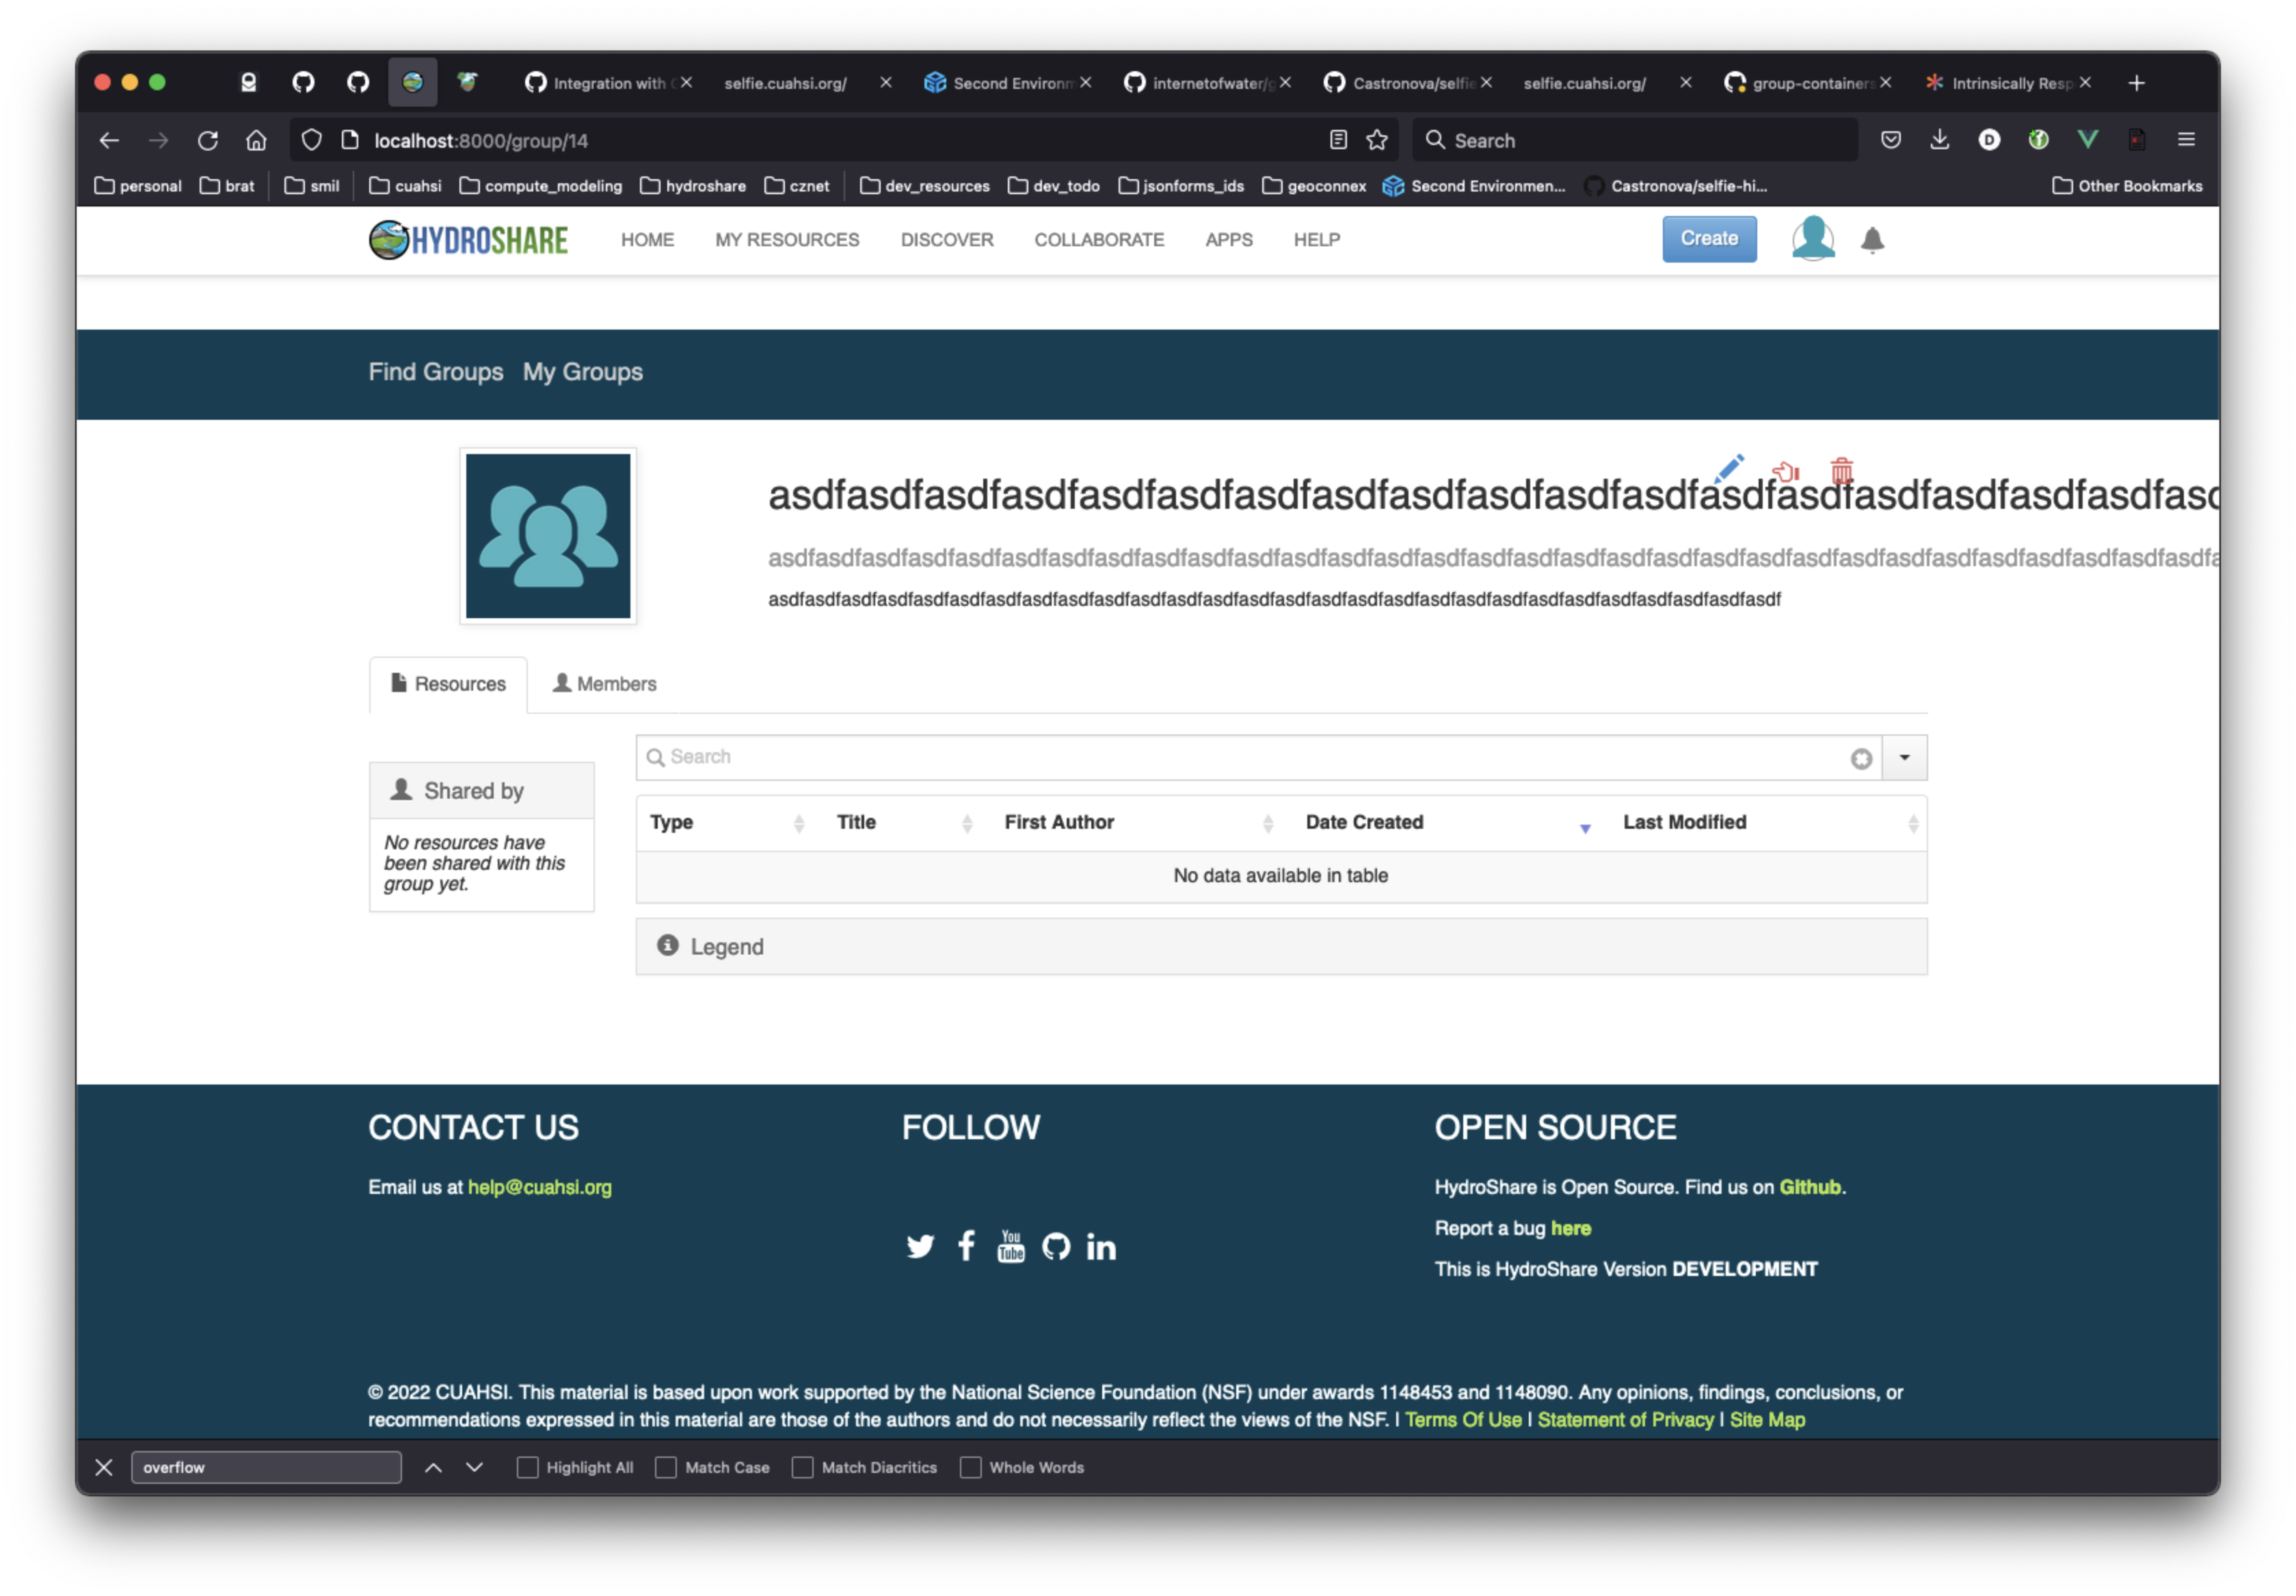Click the resources Search input field

(1250, 757)
